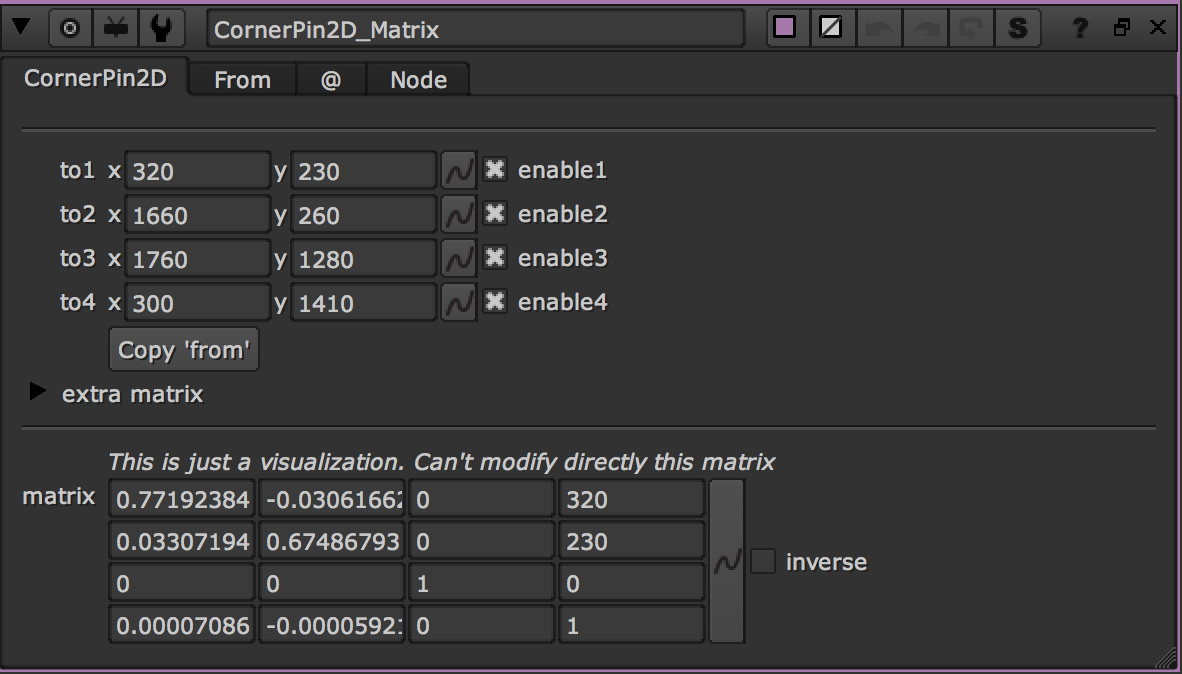Viewport: 1182px width, 674px height.
Task: Open the node color picker pink swatch
Action: pos(786,28)
